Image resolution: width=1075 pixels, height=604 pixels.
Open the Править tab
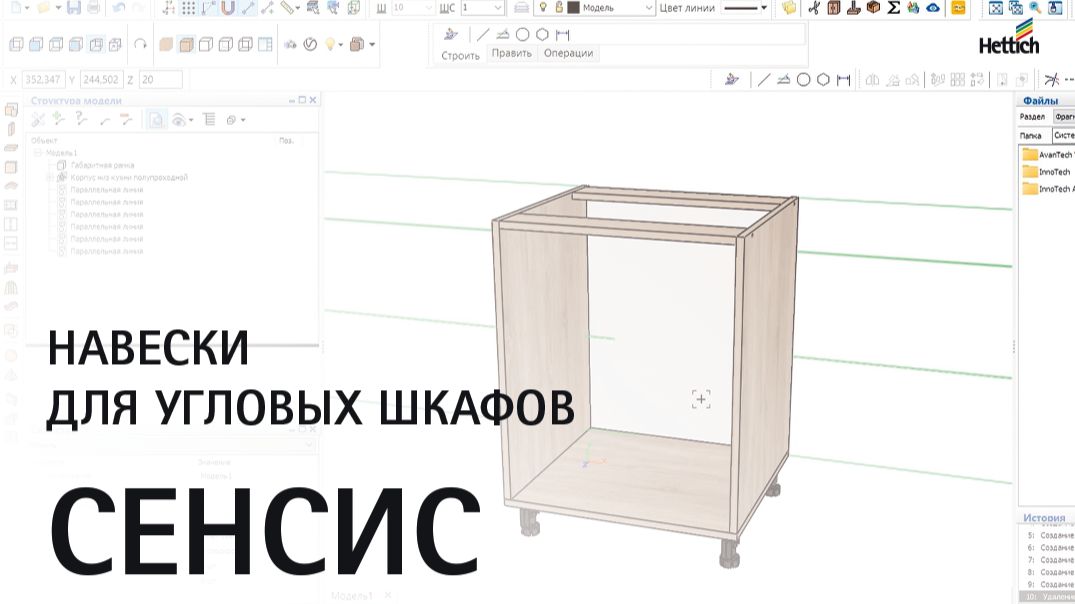point(511,53)
